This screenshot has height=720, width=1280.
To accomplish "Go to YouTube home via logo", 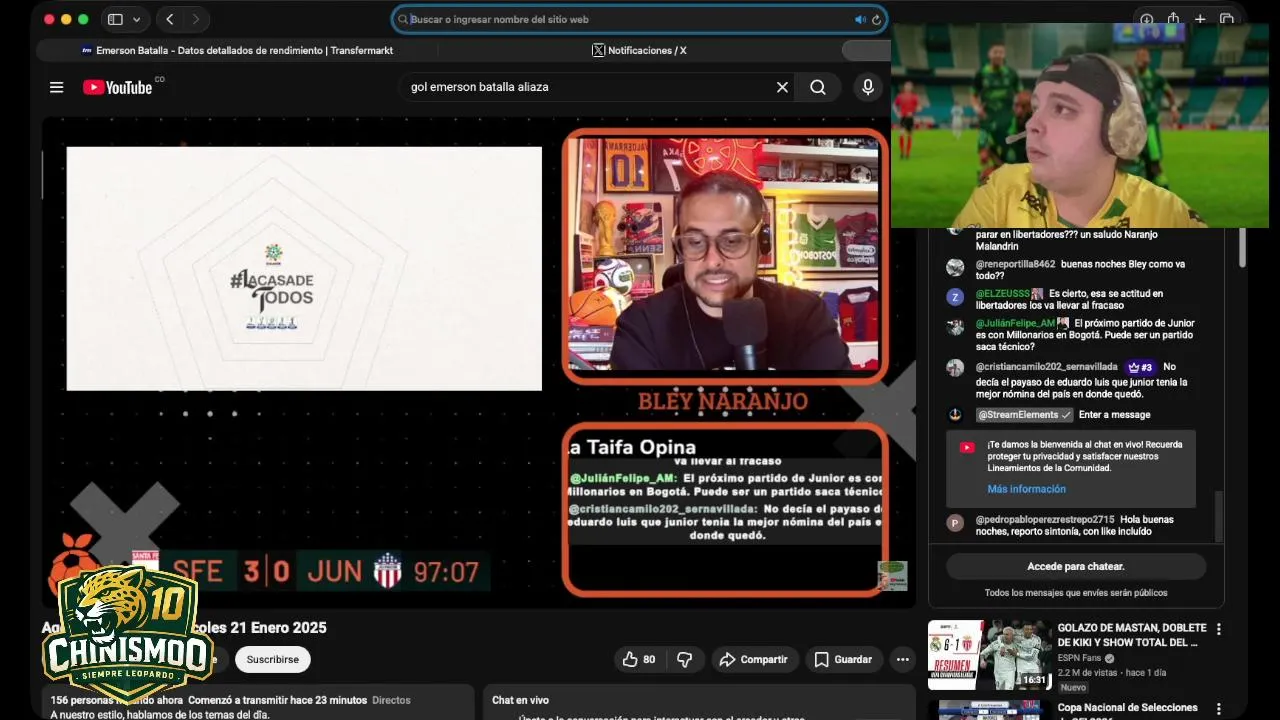I will click(x=118, y=87).
